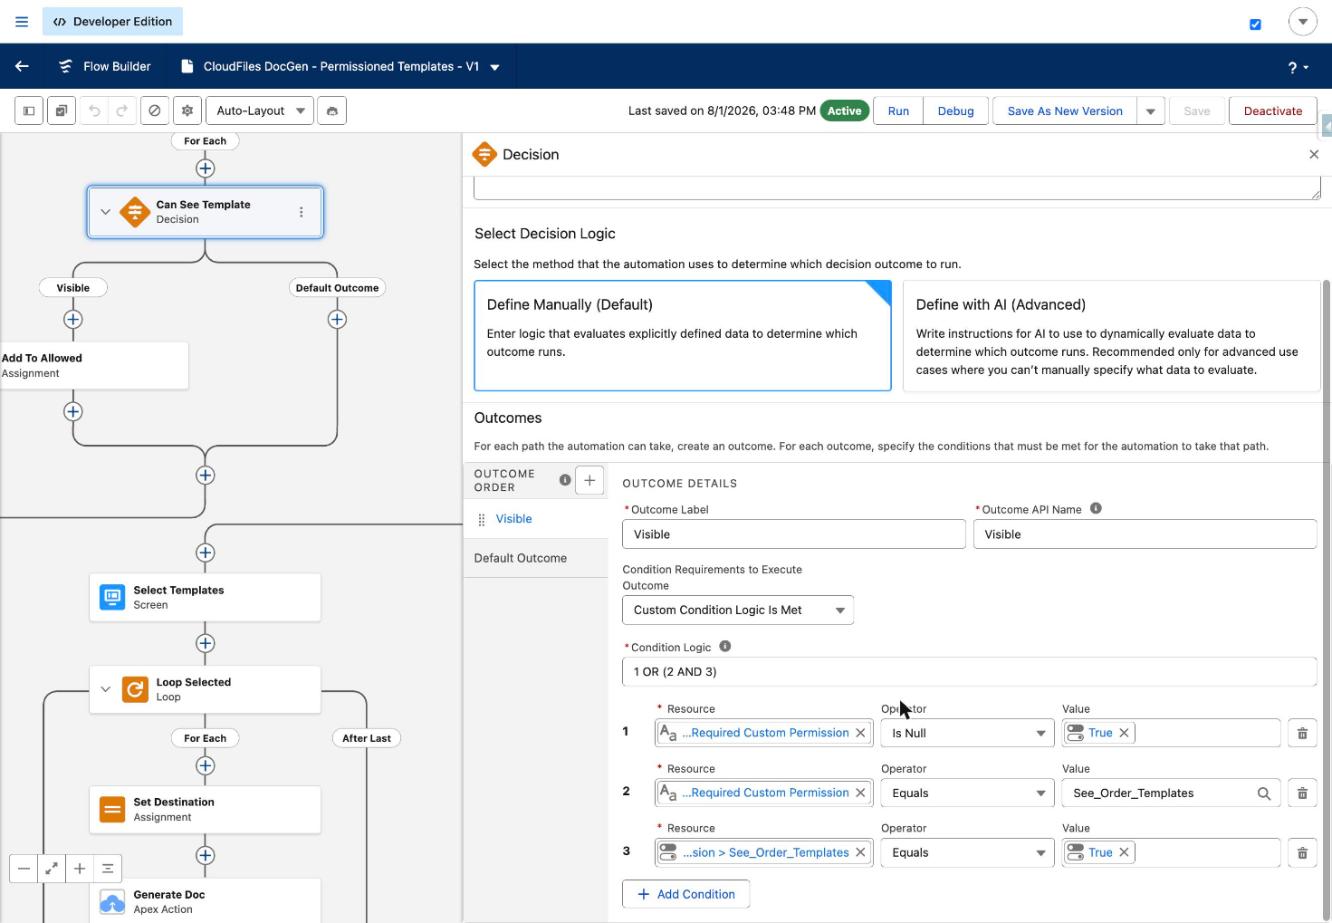The image size is (1332, 923).
Task: Deactivate the flow
Action: coord(1273,111)
